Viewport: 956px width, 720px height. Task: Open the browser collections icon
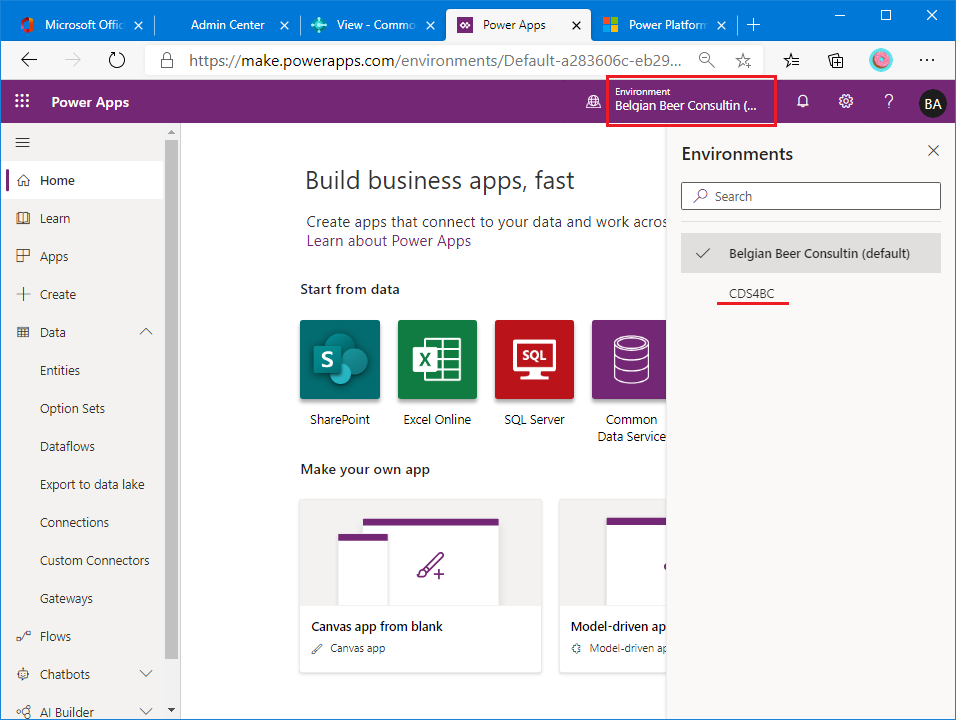[x=835, y=60]
